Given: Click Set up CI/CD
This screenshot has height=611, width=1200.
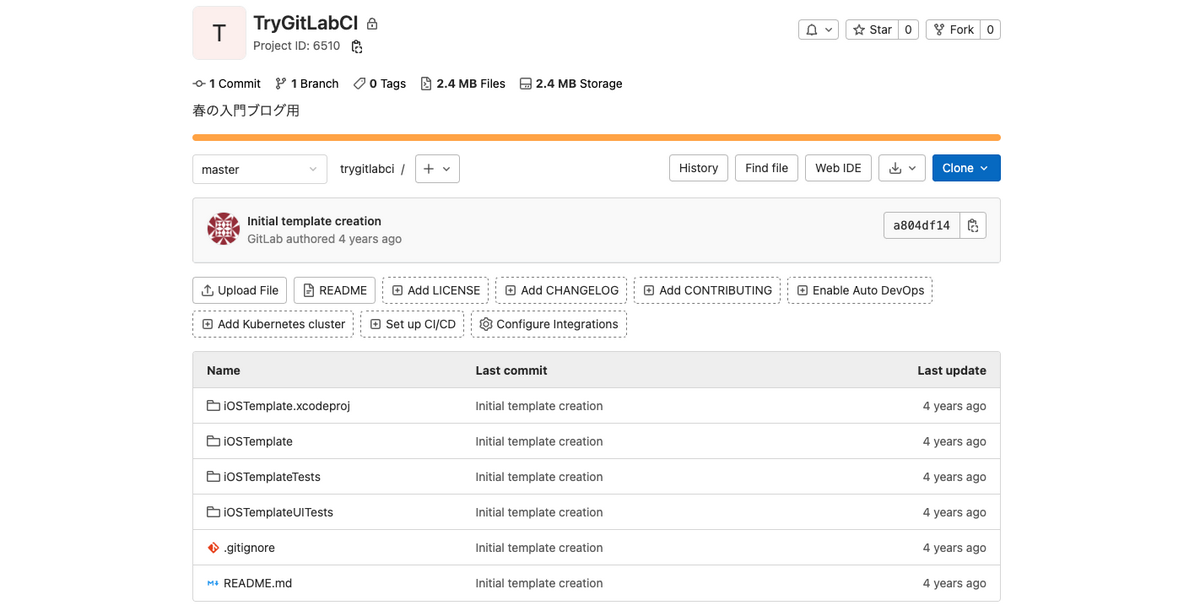Looking at the screenshot, I should pyautogui.click(x=412, y=324).
